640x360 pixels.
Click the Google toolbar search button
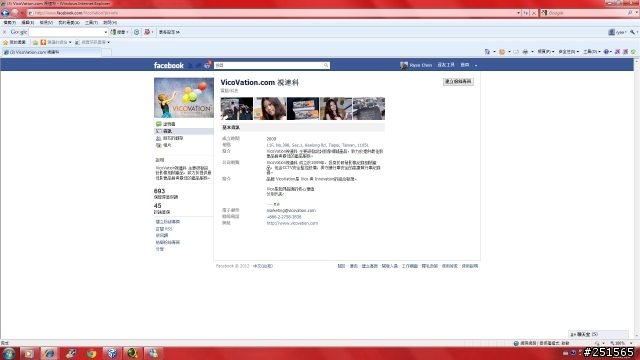(119, 32)
